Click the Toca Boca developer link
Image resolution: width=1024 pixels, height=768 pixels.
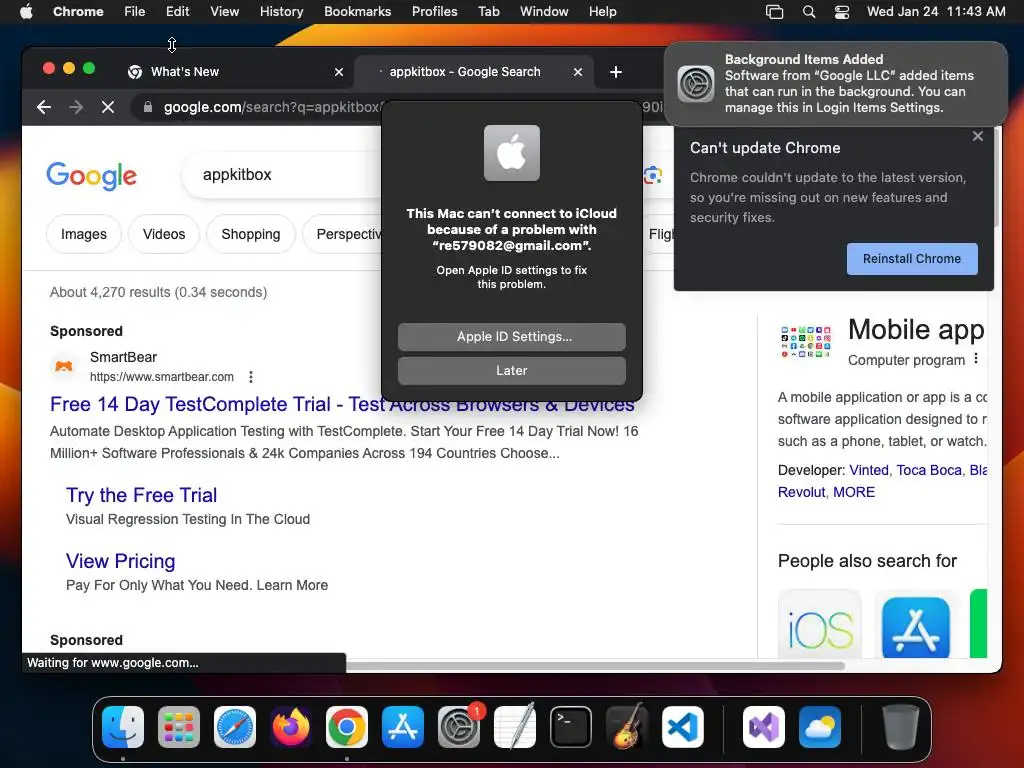(929, 470)
